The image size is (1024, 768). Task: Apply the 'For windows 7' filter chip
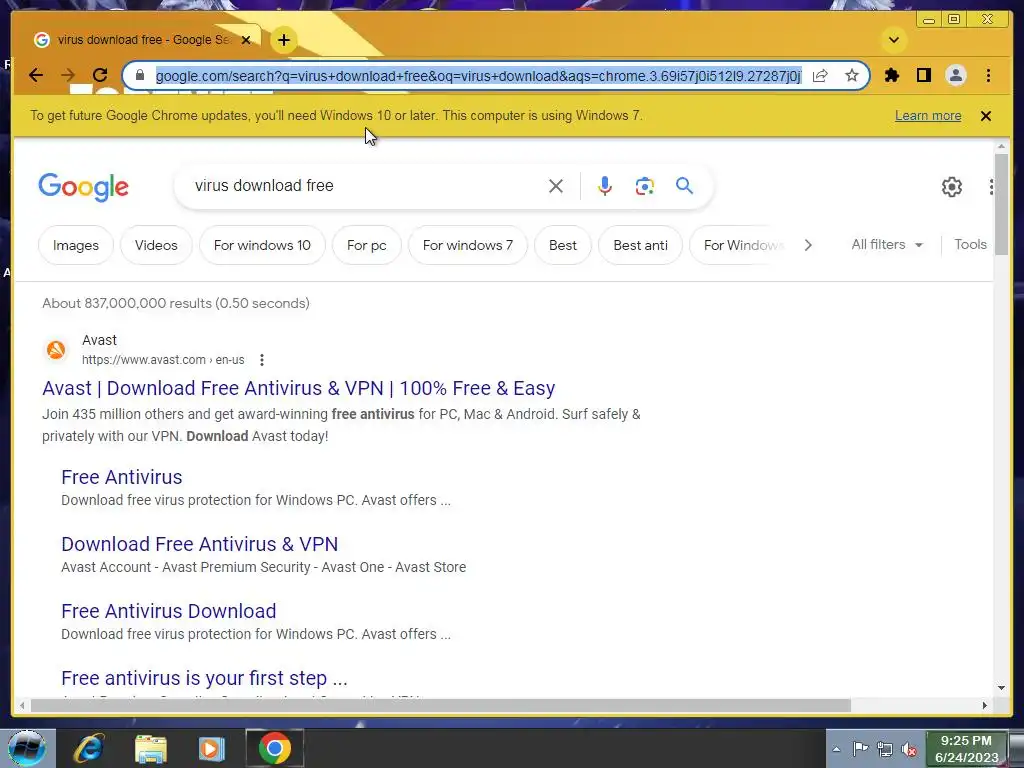[x=468, y=246]
